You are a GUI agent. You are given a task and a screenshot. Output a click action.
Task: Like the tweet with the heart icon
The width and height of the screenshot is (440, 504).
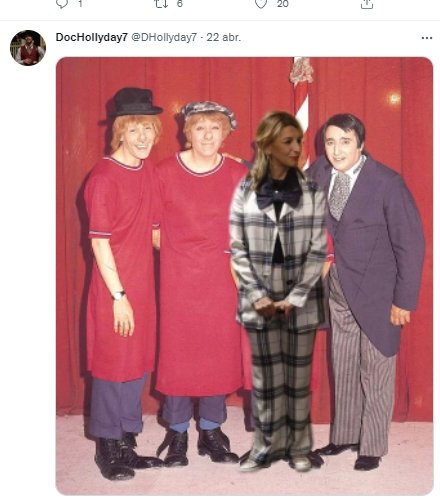[x=261, y=3]
